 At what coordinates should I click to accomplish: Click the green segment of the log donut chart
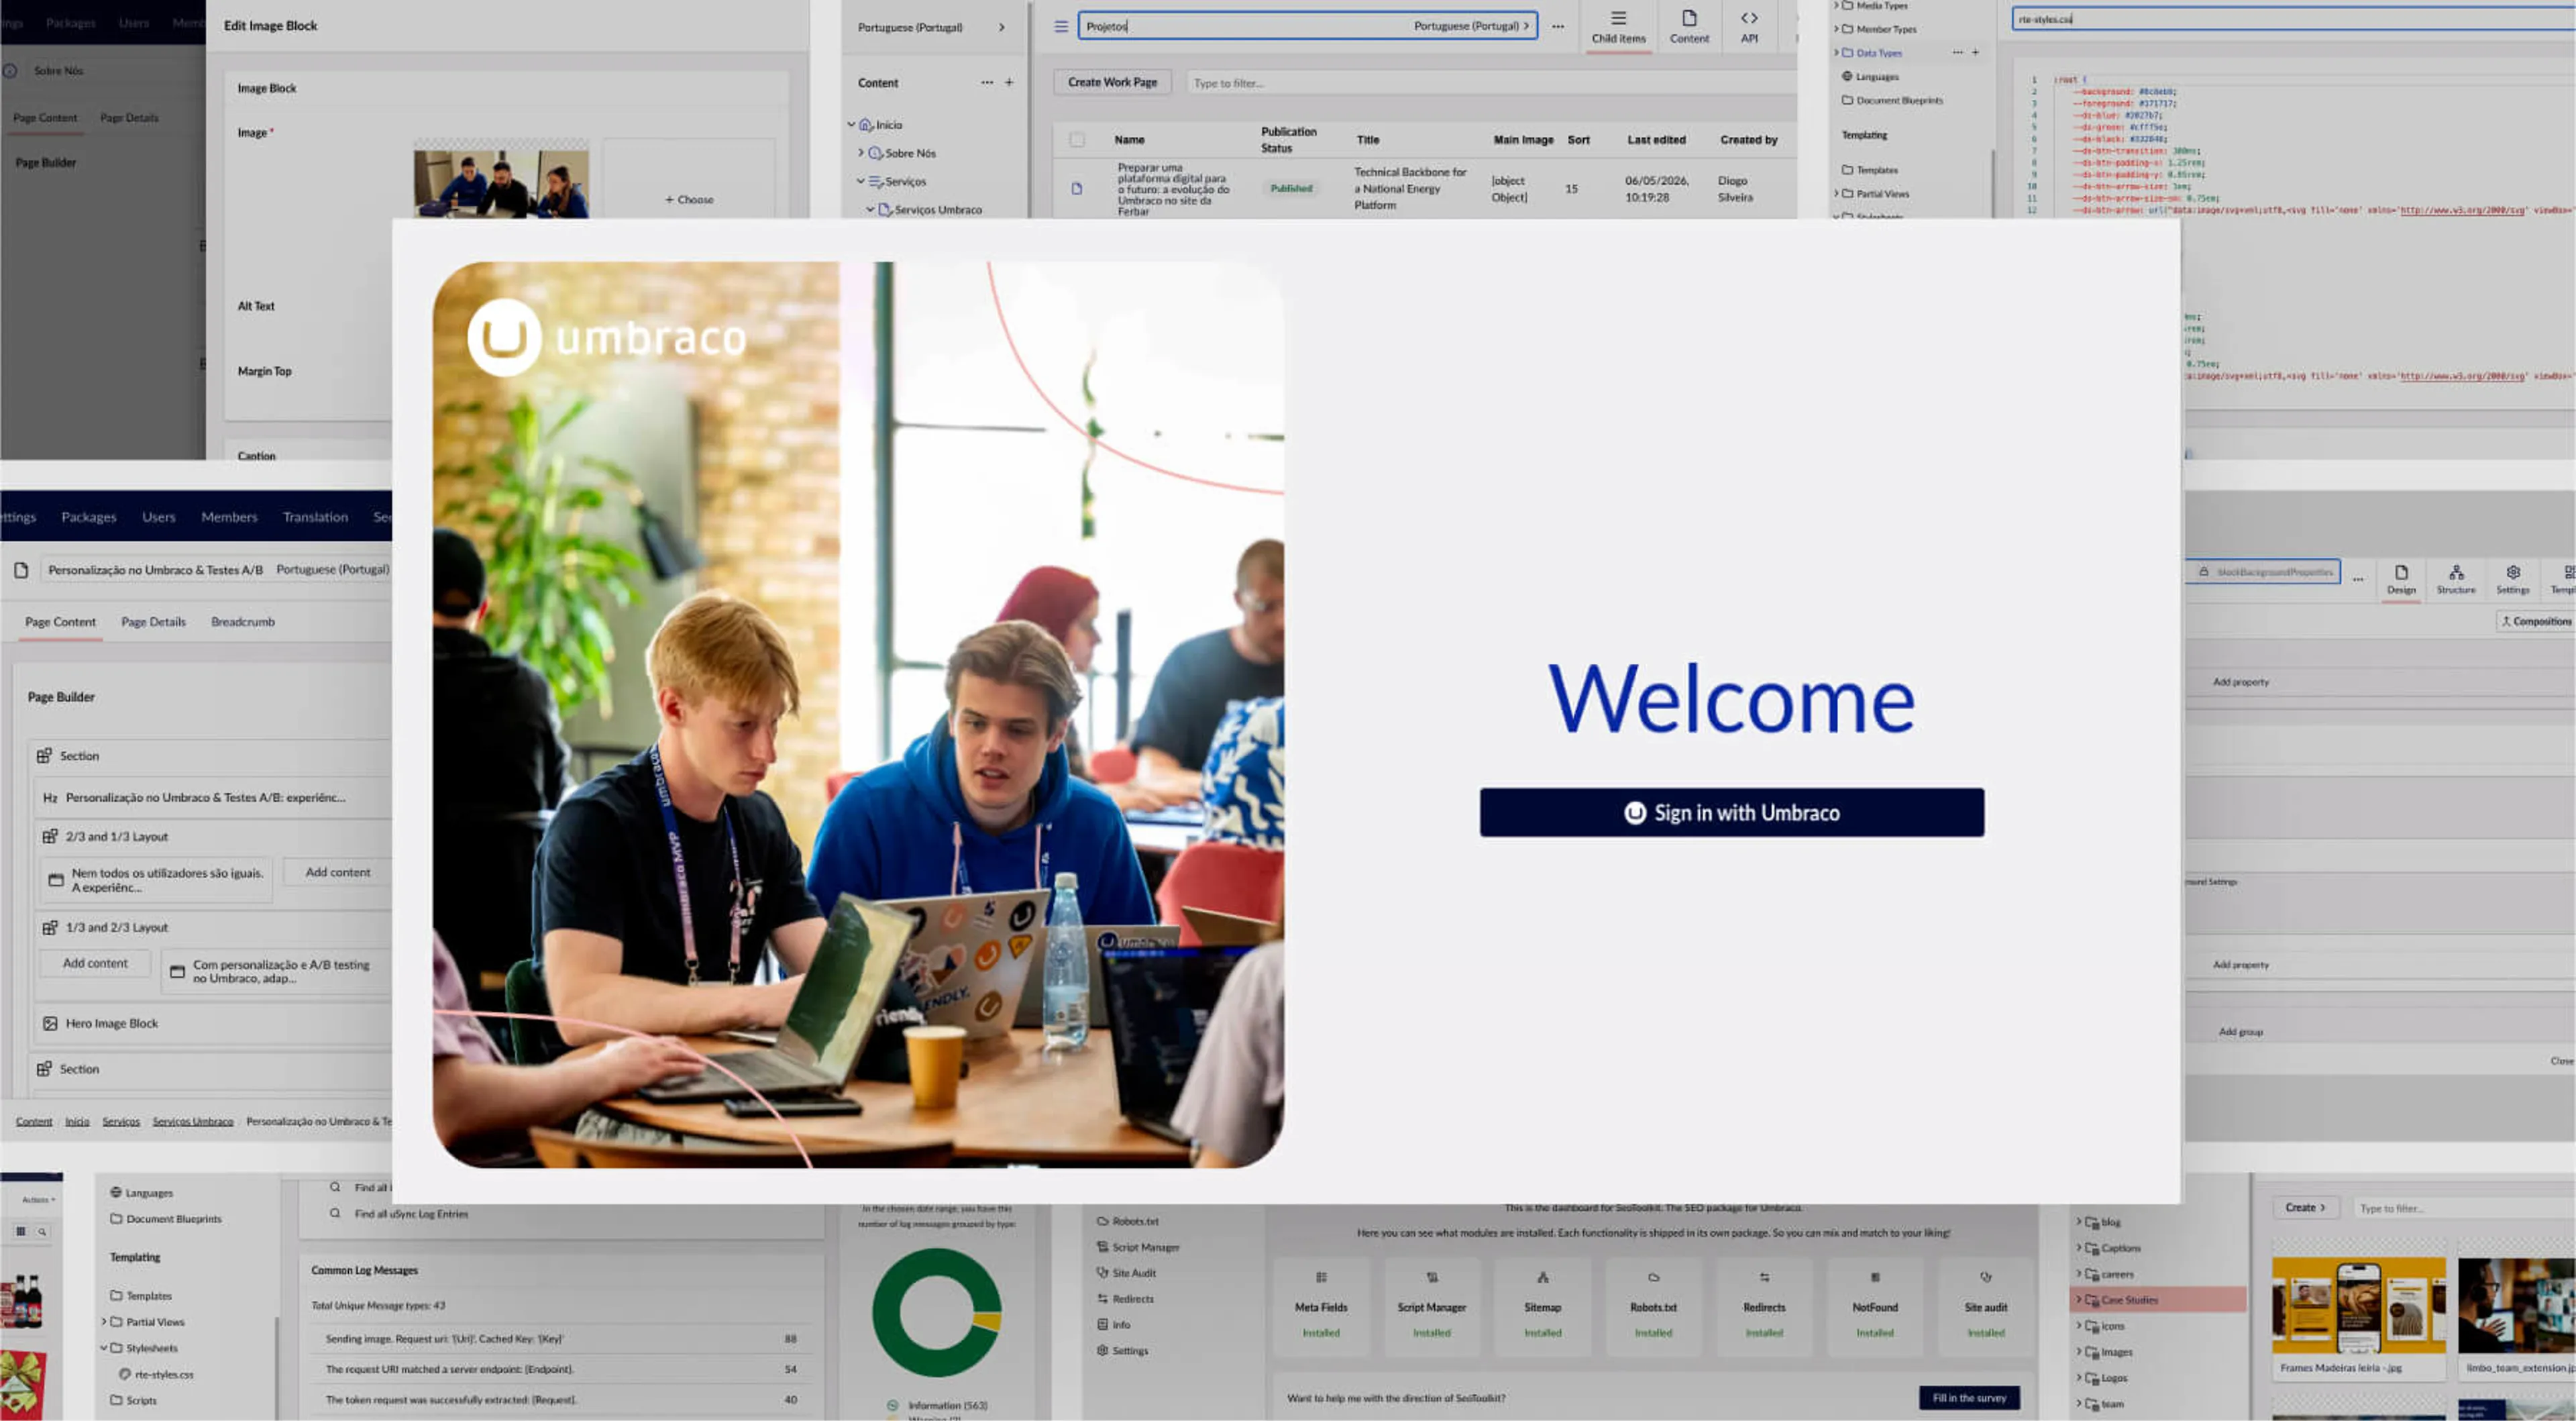click(x=890, y=1313)
